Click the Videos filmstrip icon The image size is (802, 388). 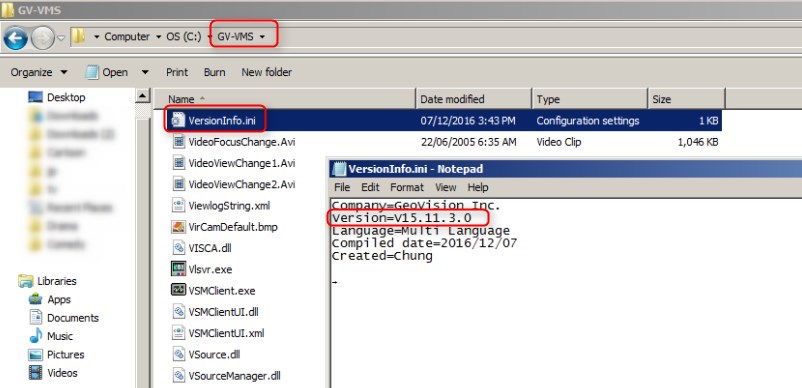(35, 373)
